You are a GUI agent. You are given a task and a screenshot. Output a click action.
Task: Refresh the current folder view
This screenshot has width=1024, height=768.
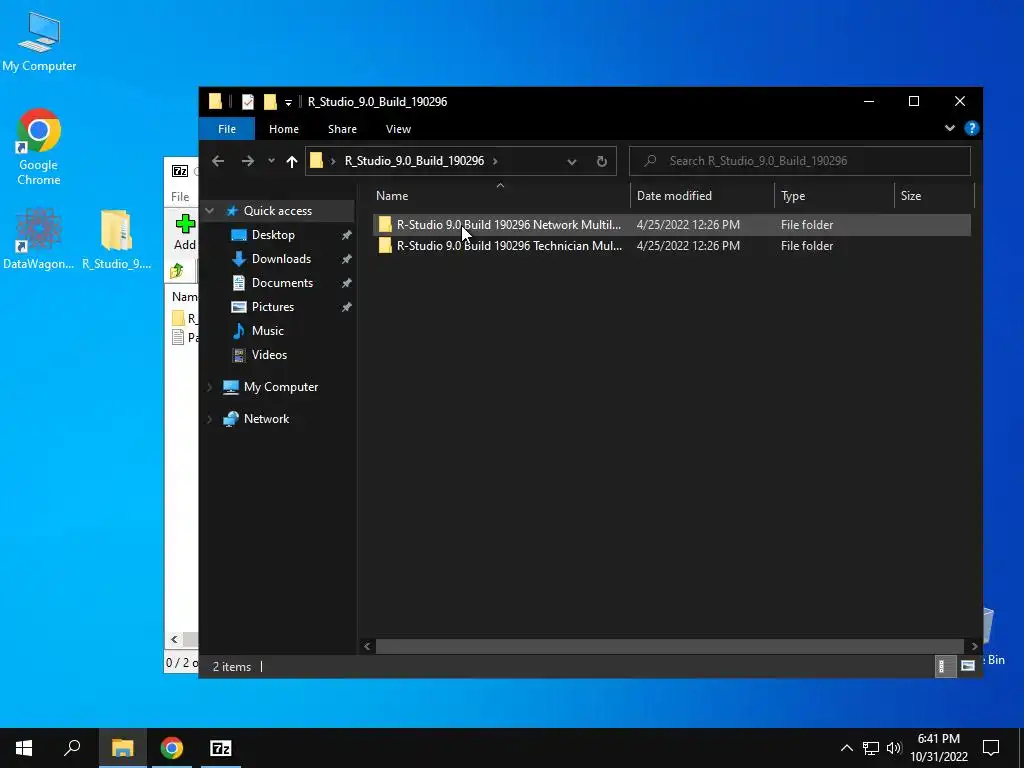(x=601, y=161)
